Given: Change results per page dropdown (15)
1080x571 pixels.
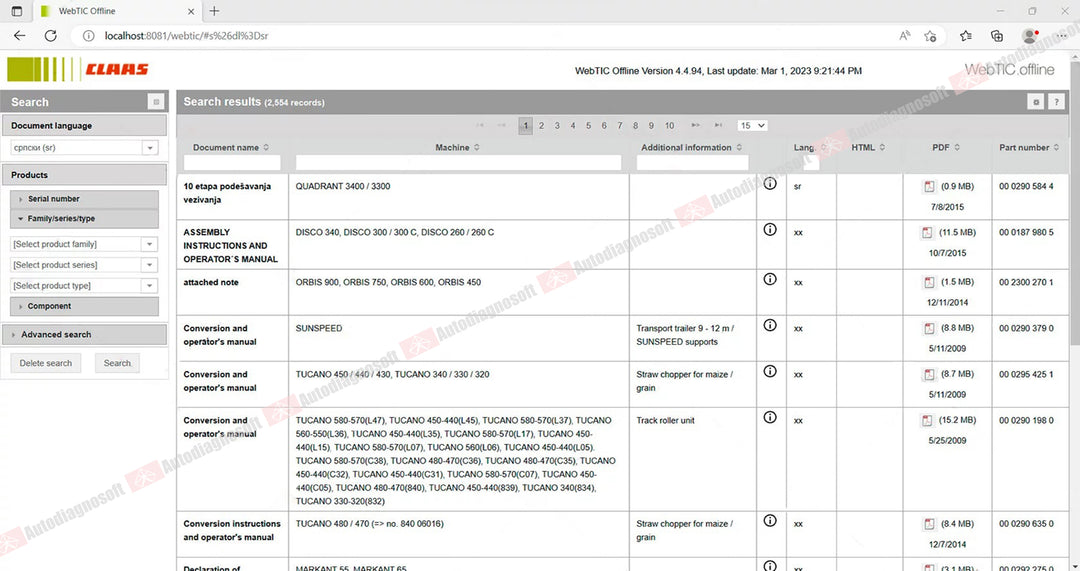Looking at the screenshot, I should 752,125.
